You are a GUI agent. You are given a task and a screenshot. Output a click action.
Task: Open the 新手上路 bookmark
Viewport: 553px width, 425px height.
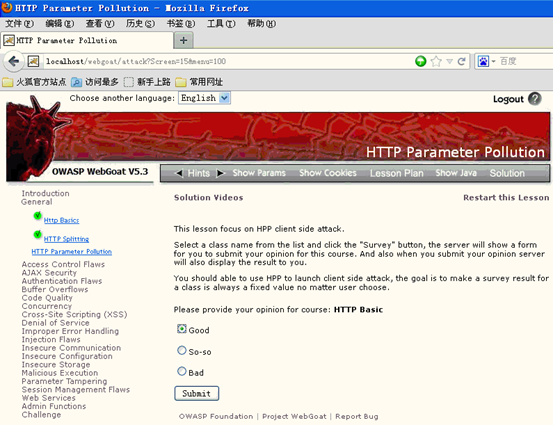[147, 82]
